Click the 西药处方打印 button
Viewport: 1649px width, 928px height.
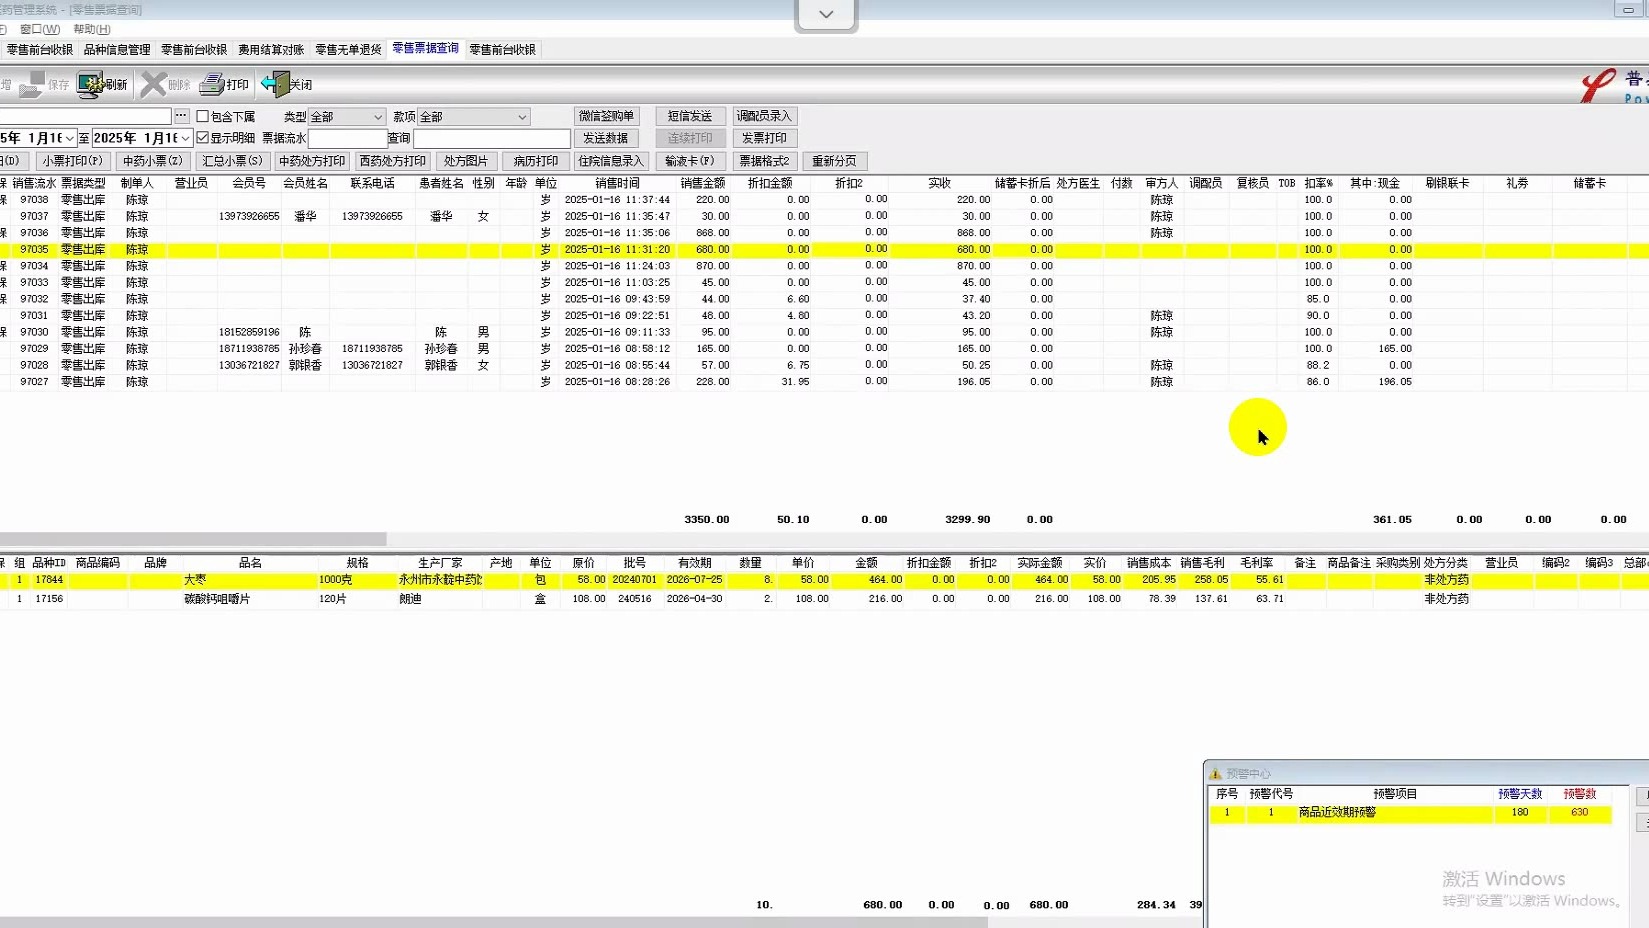point(392,161)
